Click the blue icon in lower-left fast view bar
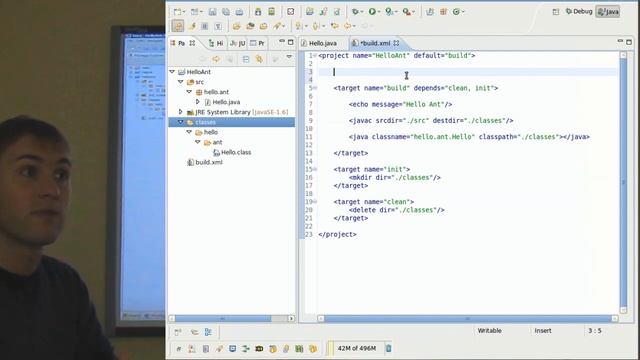 coord(208,332)
